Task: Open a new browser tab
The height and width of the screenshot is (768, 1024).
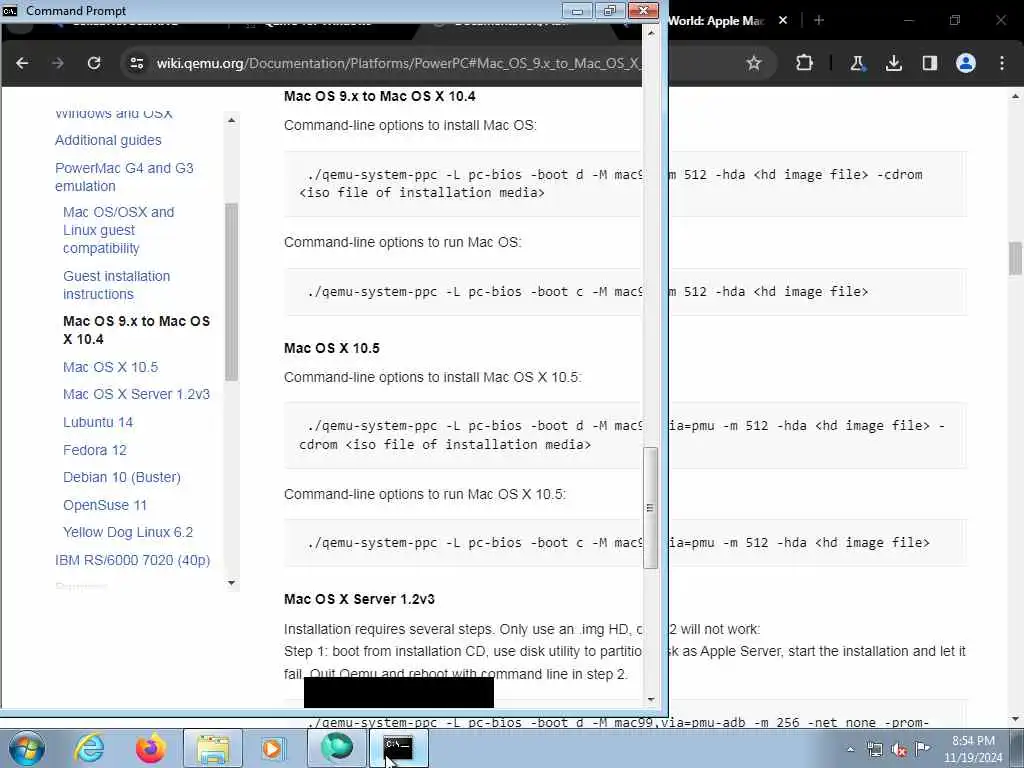Action: point(819,20)
